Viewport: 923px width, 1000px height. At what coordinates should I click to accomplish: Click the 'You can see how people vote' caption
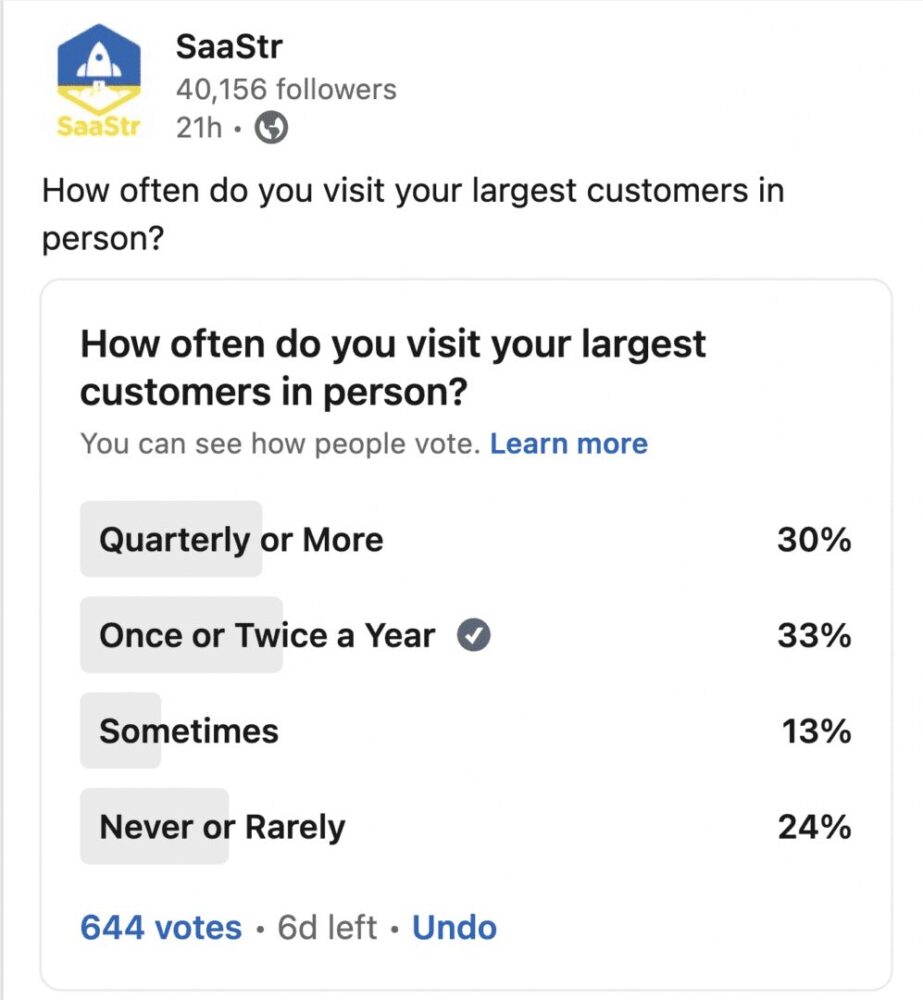tap(280, 442)
